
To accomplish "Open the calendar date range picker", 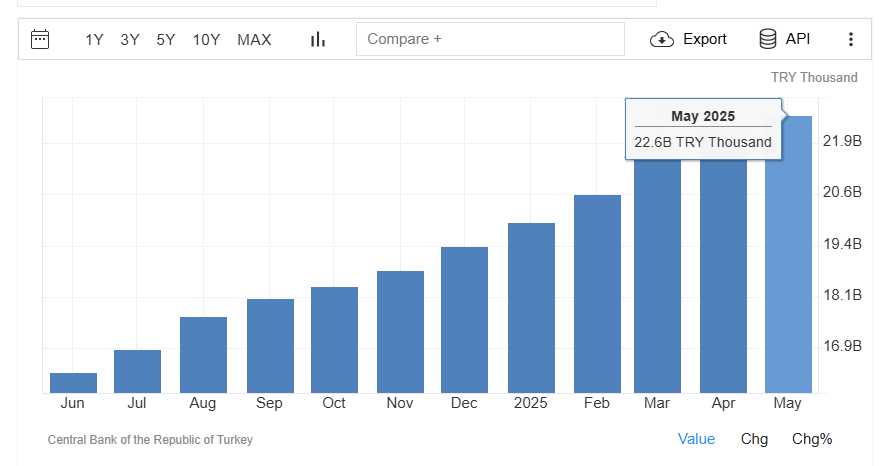I will coord(40,39).
